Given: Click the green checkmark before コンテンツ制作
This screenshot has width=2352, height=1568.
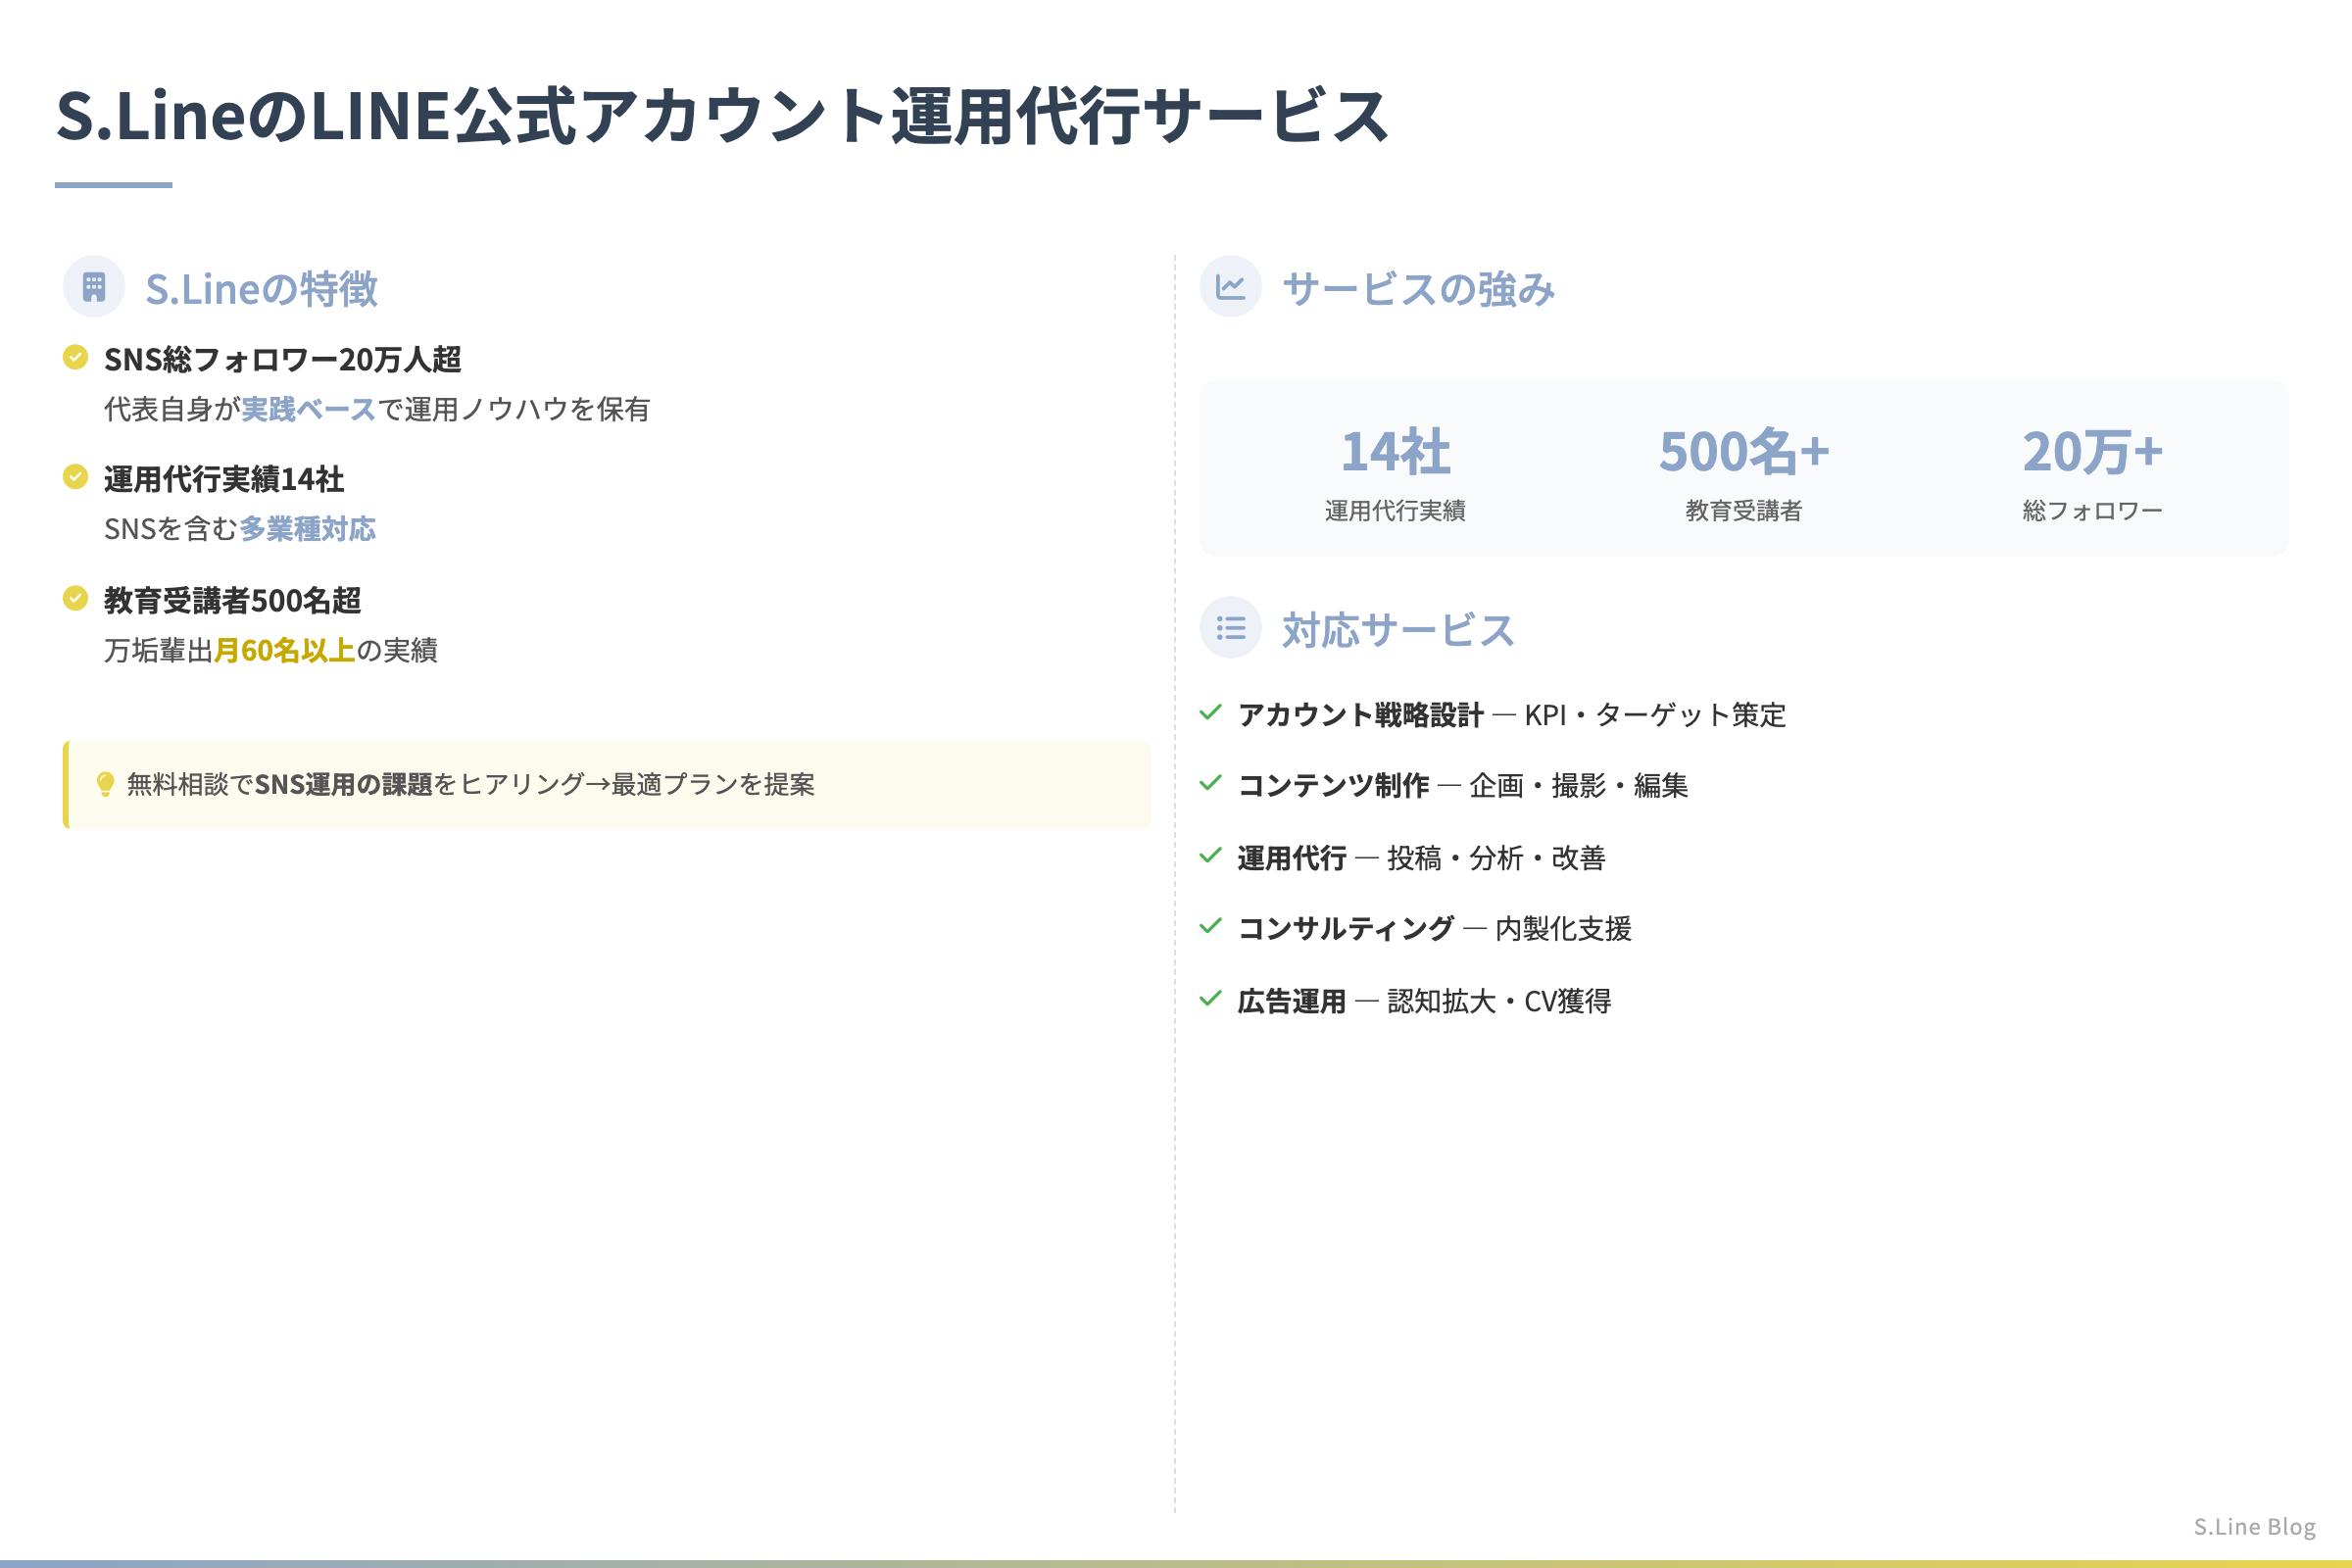Looking at the screenshot, I should coord(1211,783).
